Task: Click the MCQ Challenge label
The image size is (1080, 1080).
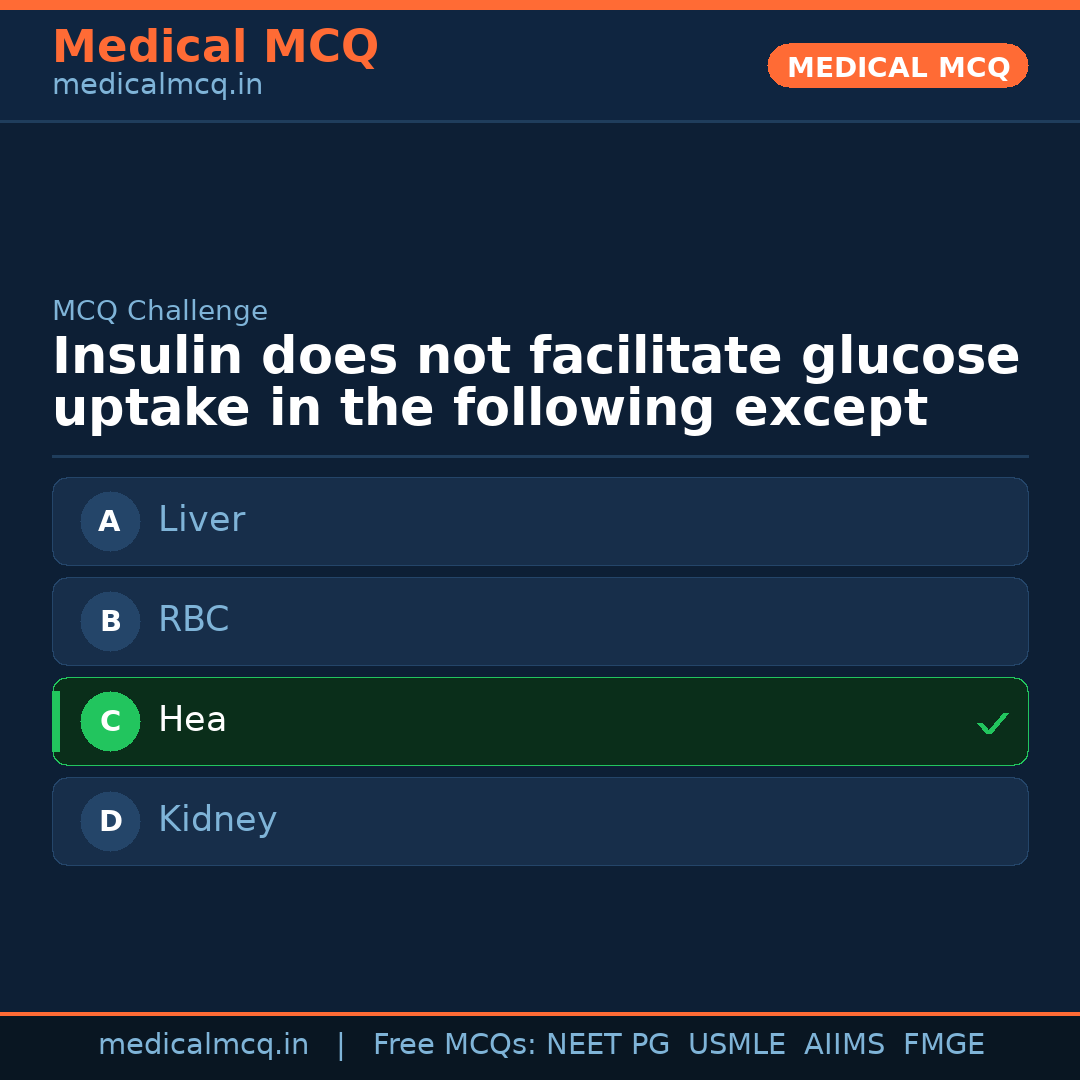Action: tap(160, 311)
